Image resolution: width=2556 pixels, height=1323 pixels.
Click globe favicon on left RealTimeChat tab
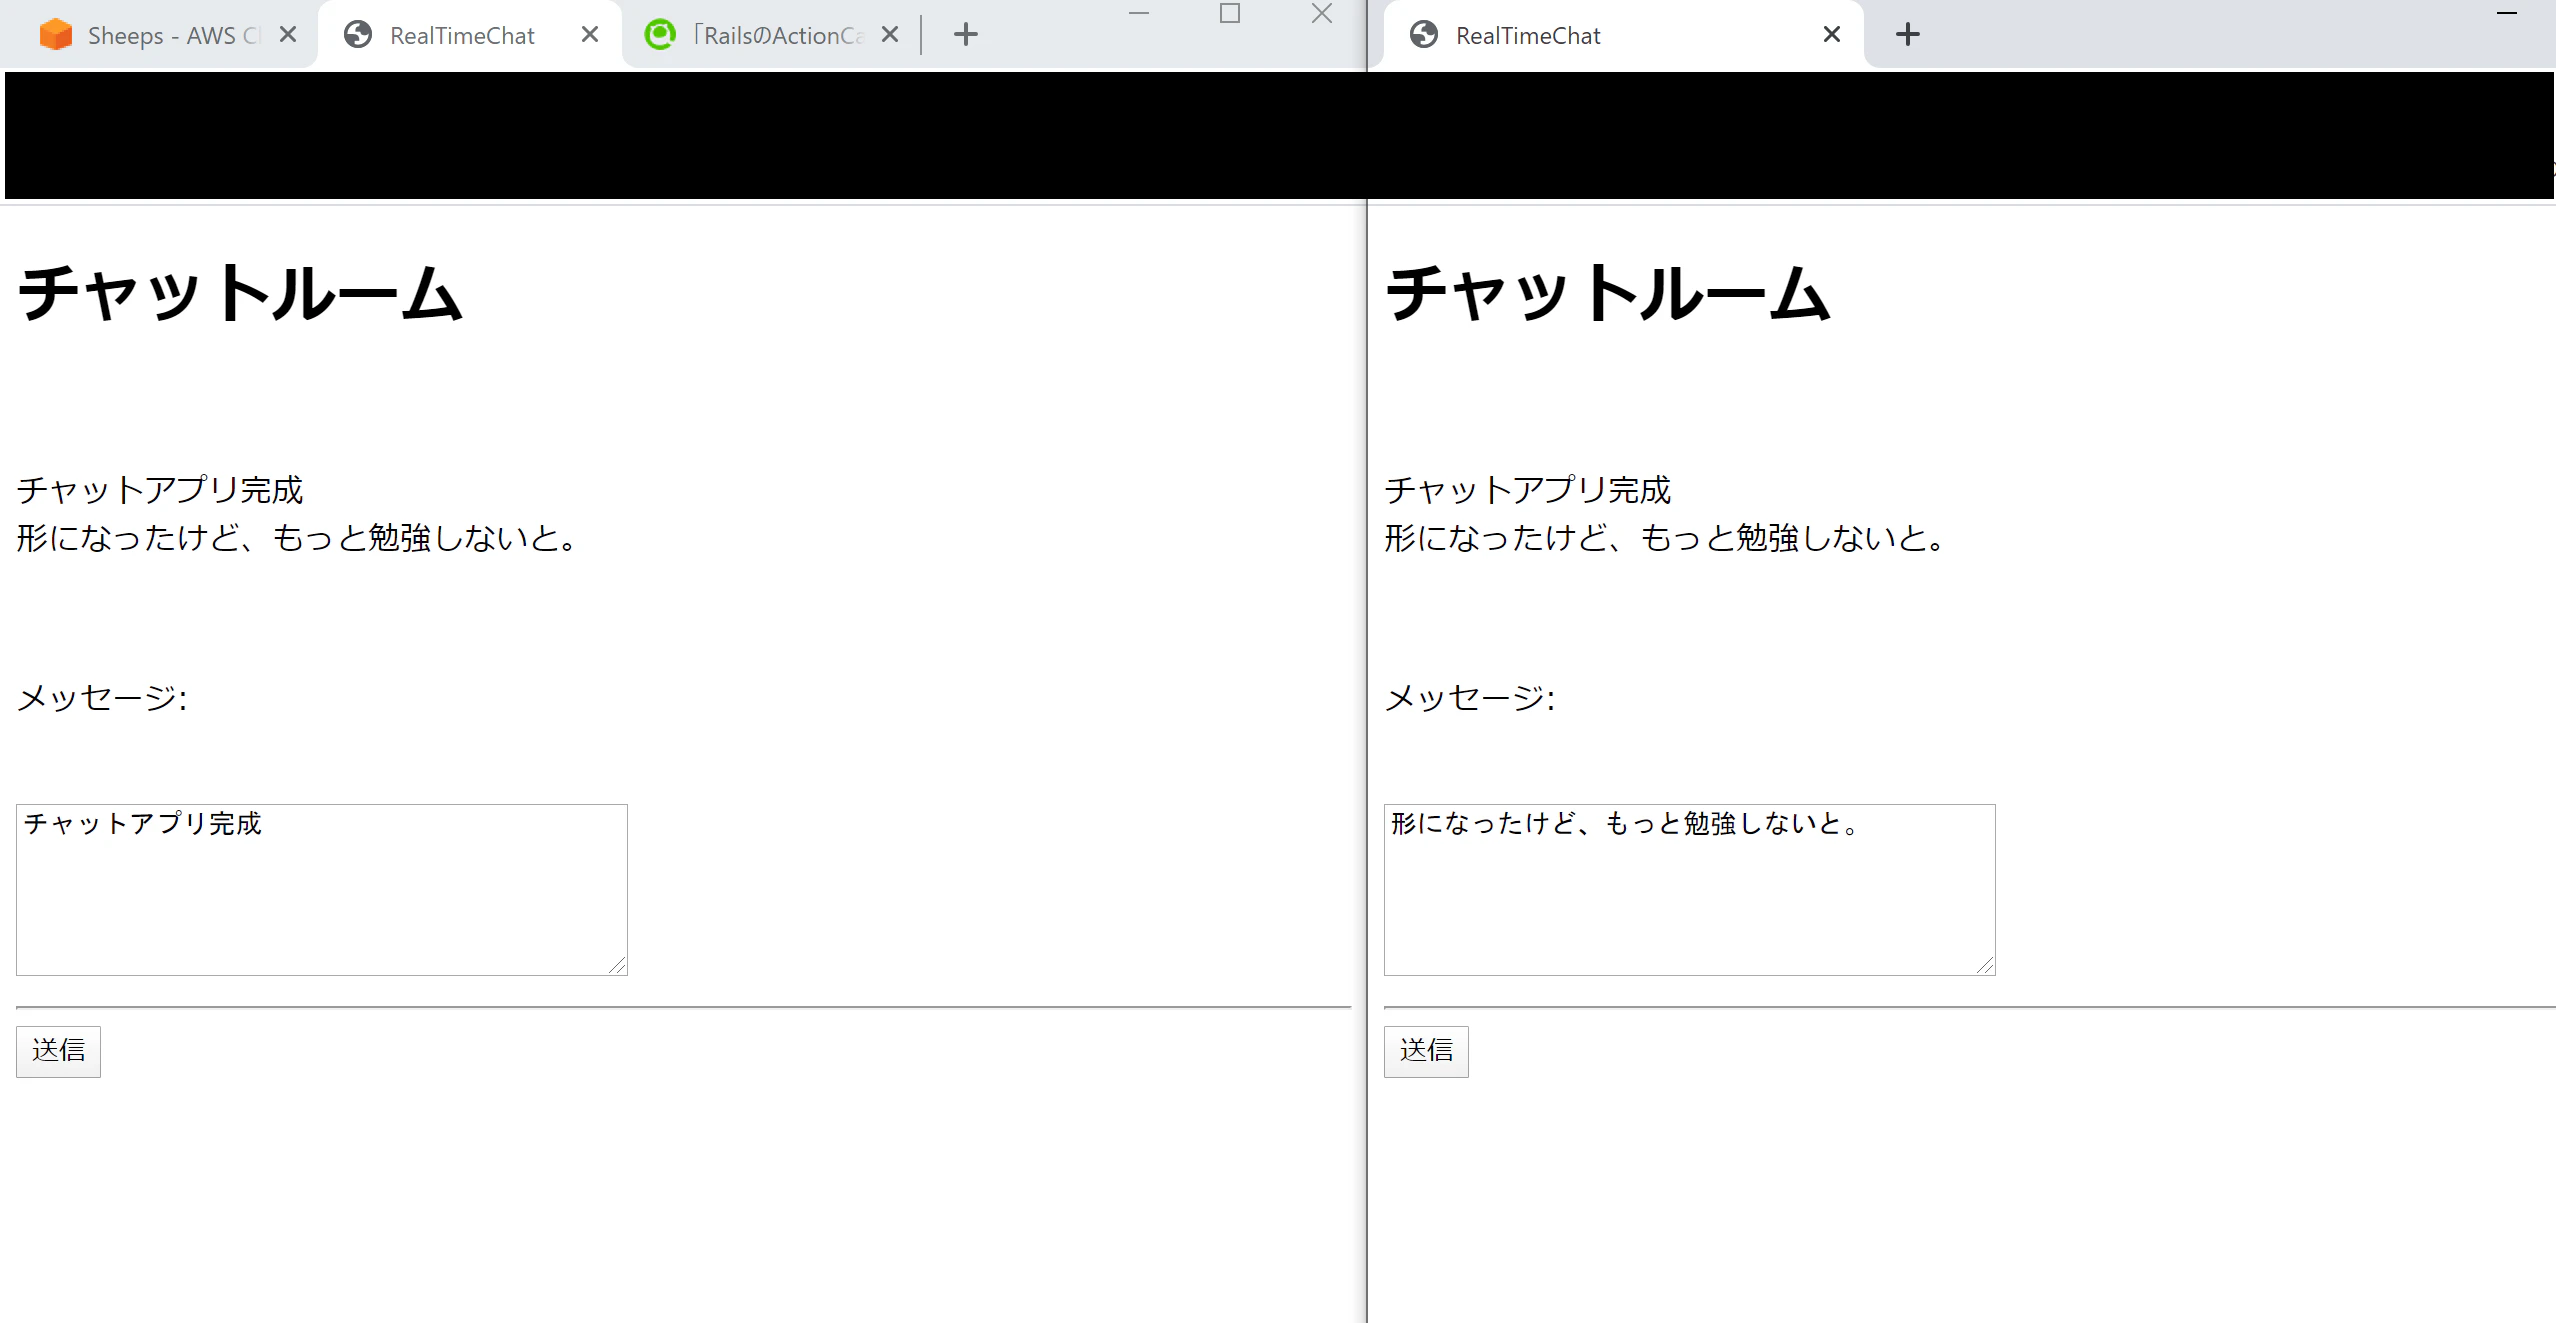click(358, 35)
